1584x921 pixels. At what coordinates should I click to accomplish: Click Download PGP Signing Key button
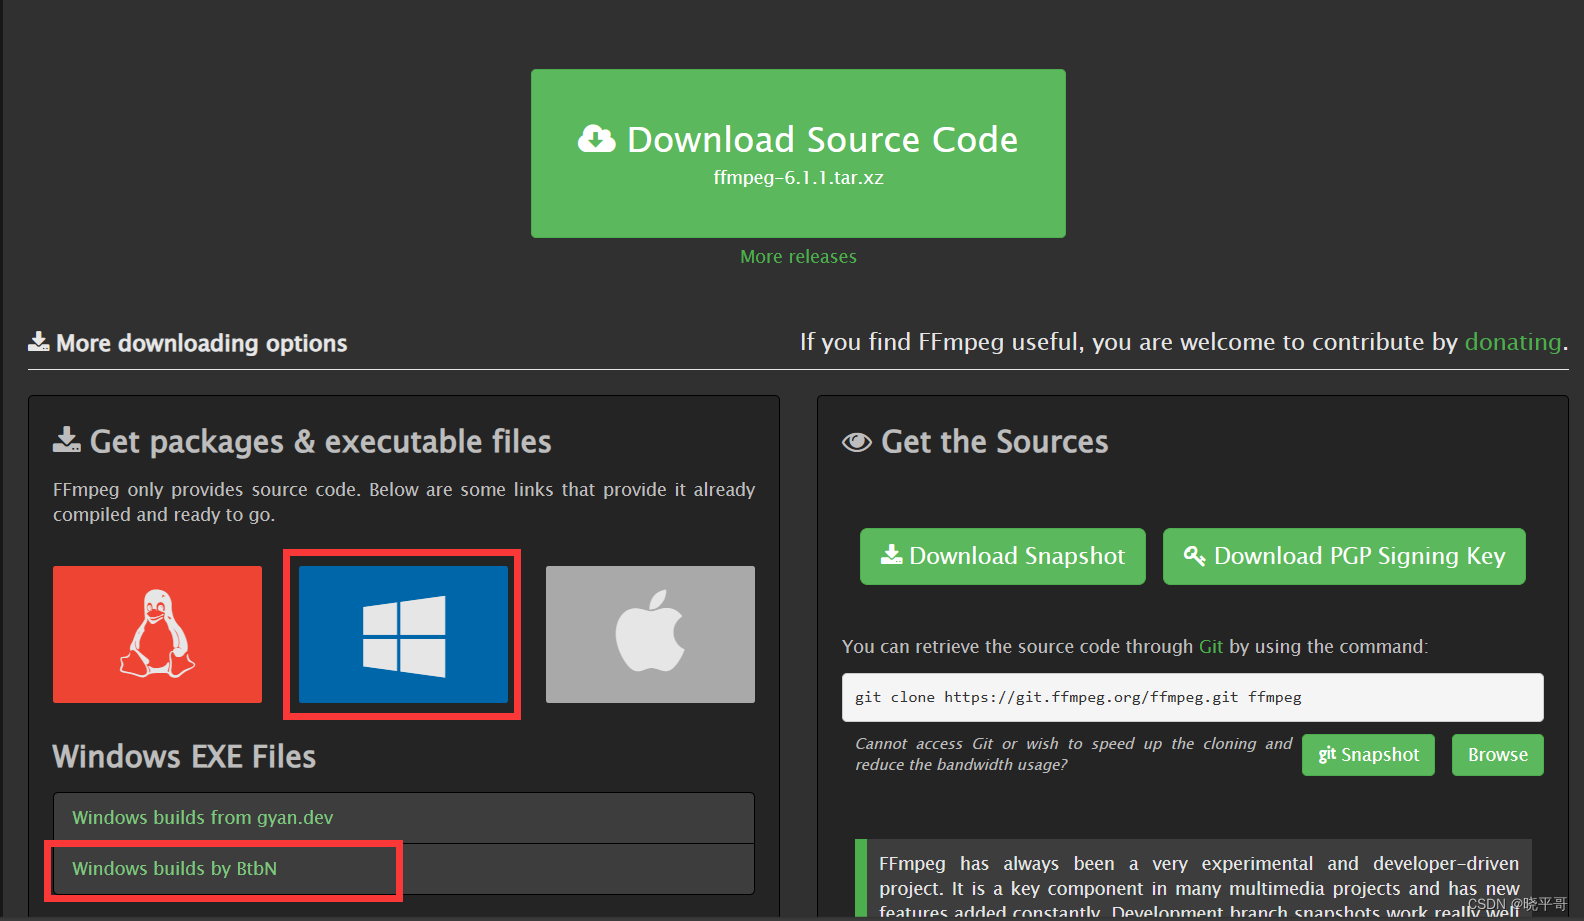[x=1344, y=556]
